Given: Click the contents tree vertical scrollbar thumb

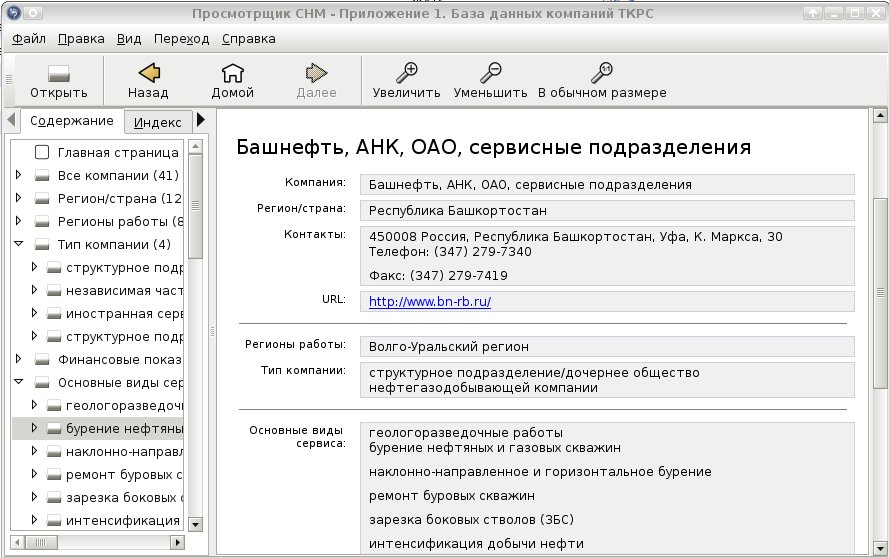Looking at the screenshot, I should [x=195, y=206].
